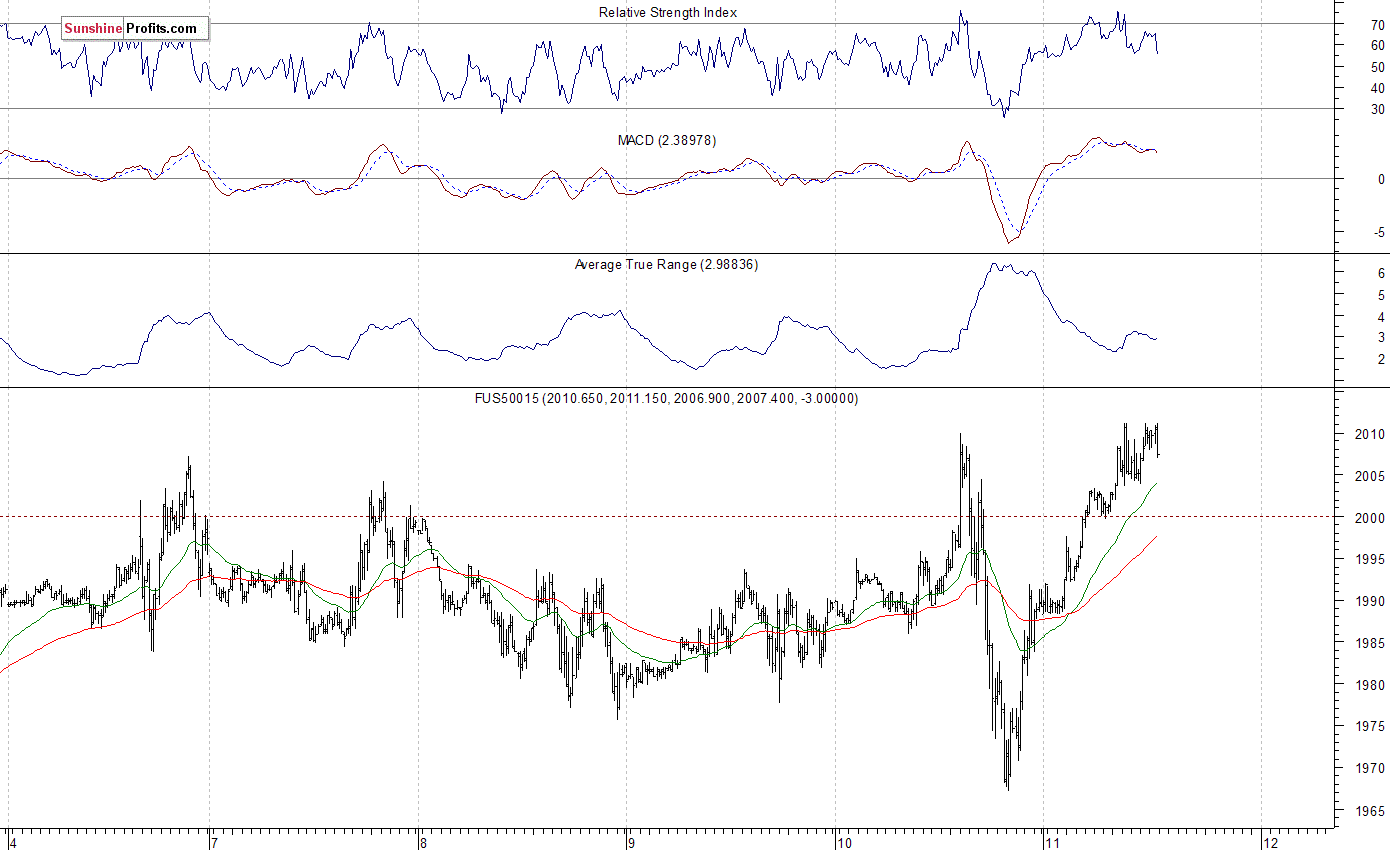Select the date label 8 on time axis
The image size is (1390, 850).
(x=423, y=842)
